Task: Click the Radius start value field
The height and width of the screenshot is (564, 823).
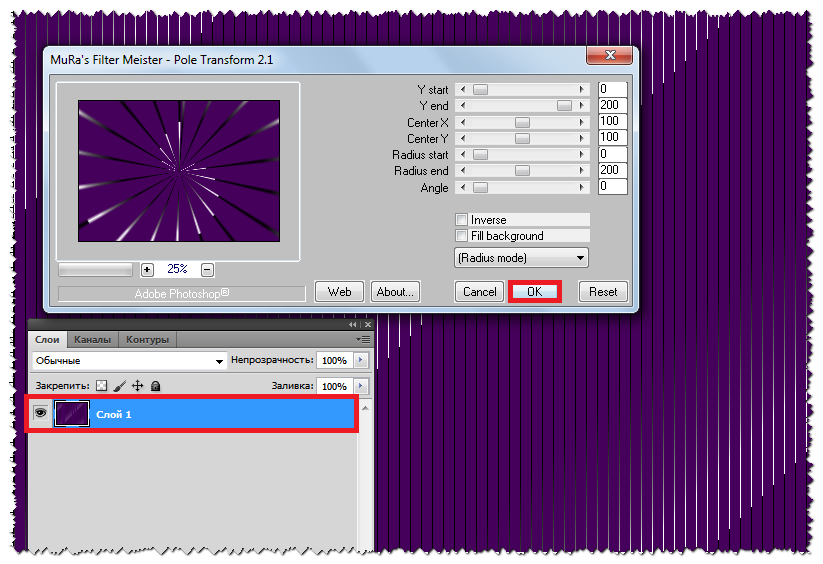Action: [x=613, y=154]
